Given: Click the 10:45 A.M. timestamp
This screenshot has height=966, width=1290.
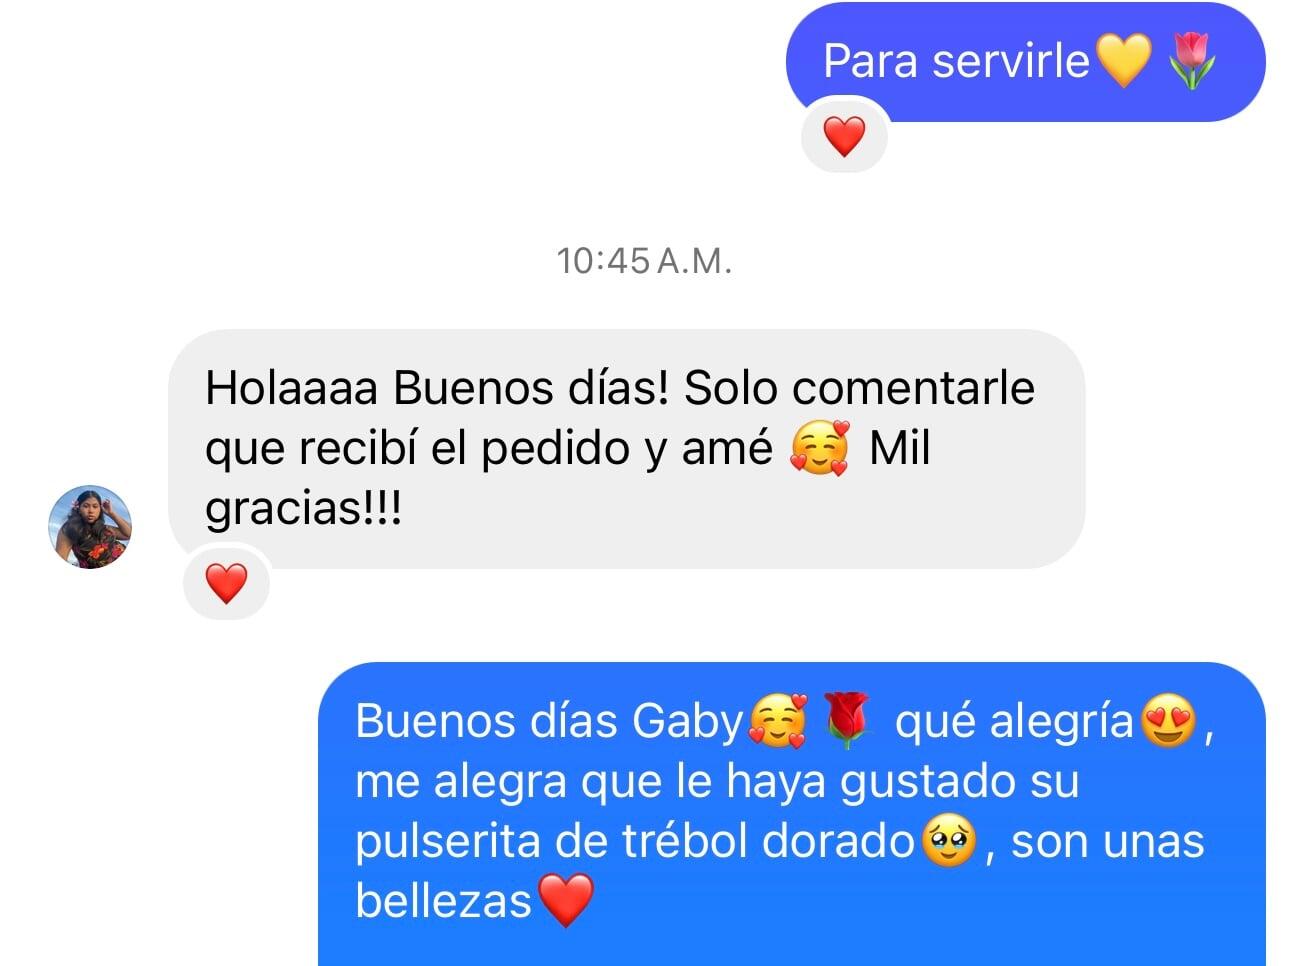Looking at the screenshot, I should click(645, 261).
